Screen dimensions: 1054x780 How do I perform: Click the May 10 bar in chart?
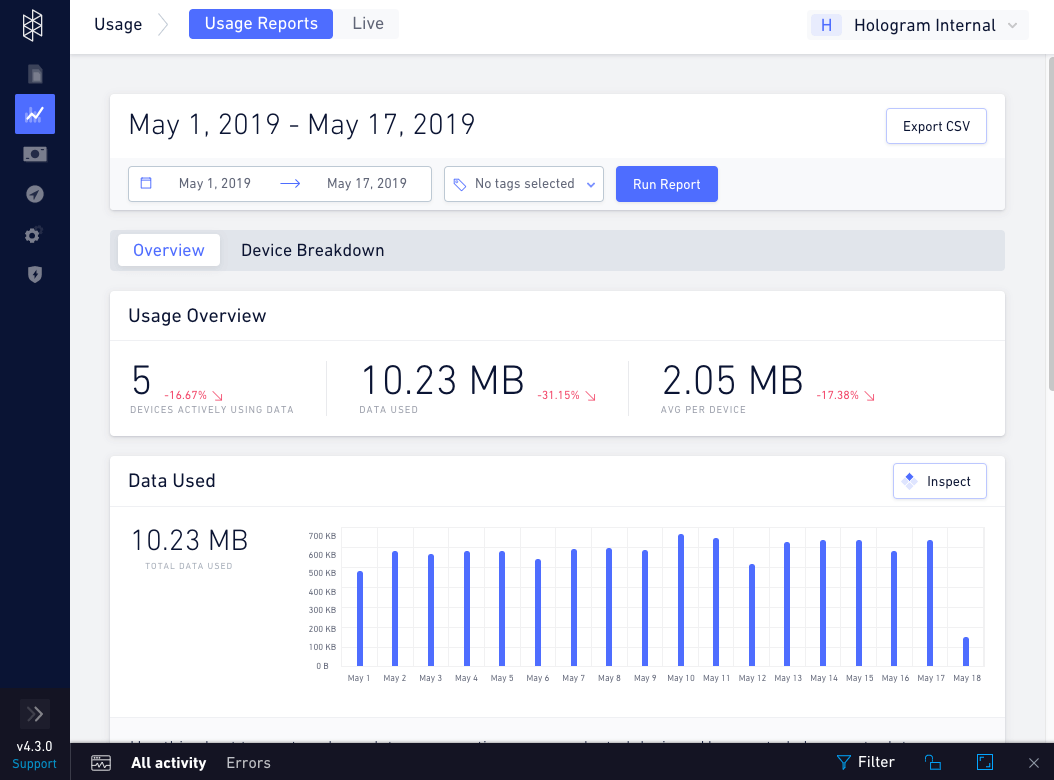(681, 600)
